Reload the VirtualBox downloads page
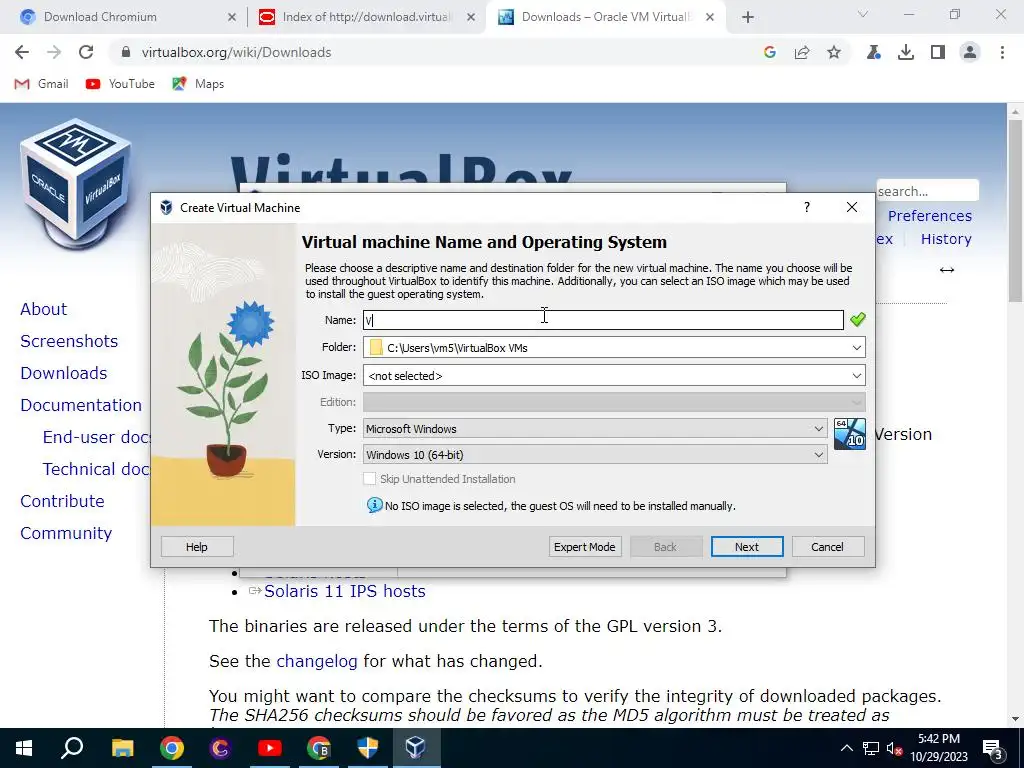This screenshot has width=1024, height=768. (86, 52)
